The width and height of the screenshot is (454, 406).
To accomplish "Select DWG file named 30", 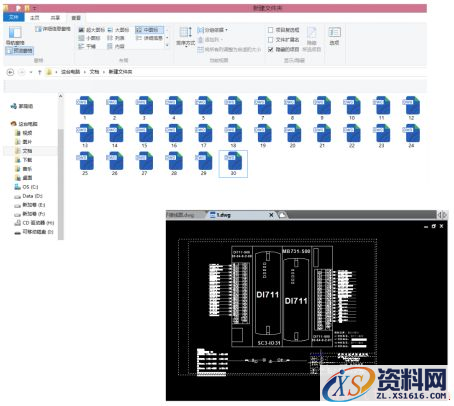I will (233, 164).
